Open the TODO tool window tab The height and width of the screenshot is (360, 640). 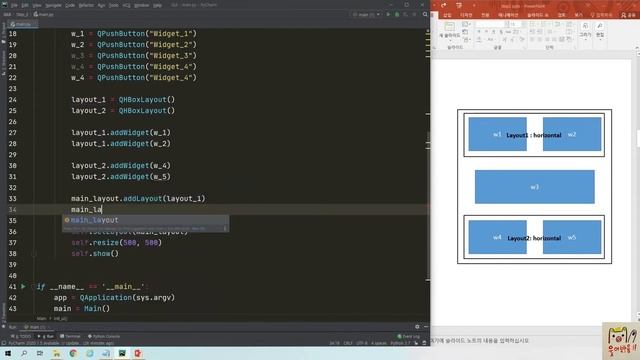[x=21, y=336]
